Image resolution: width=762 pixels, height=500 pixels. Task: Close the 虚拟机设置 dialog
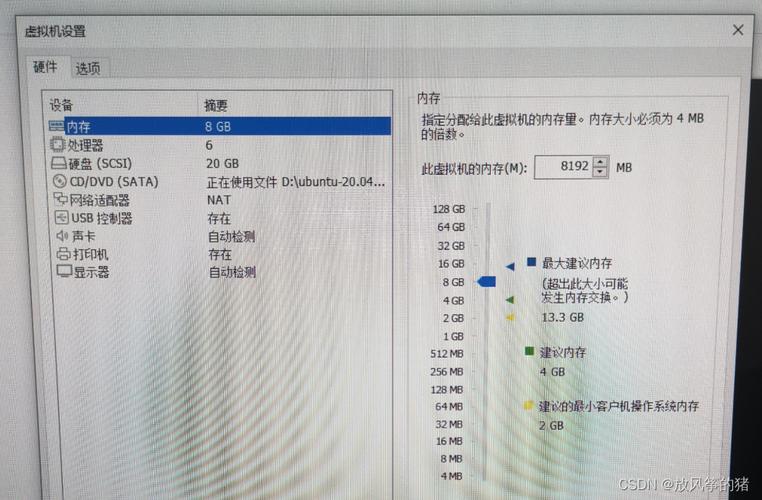point(738,30)
